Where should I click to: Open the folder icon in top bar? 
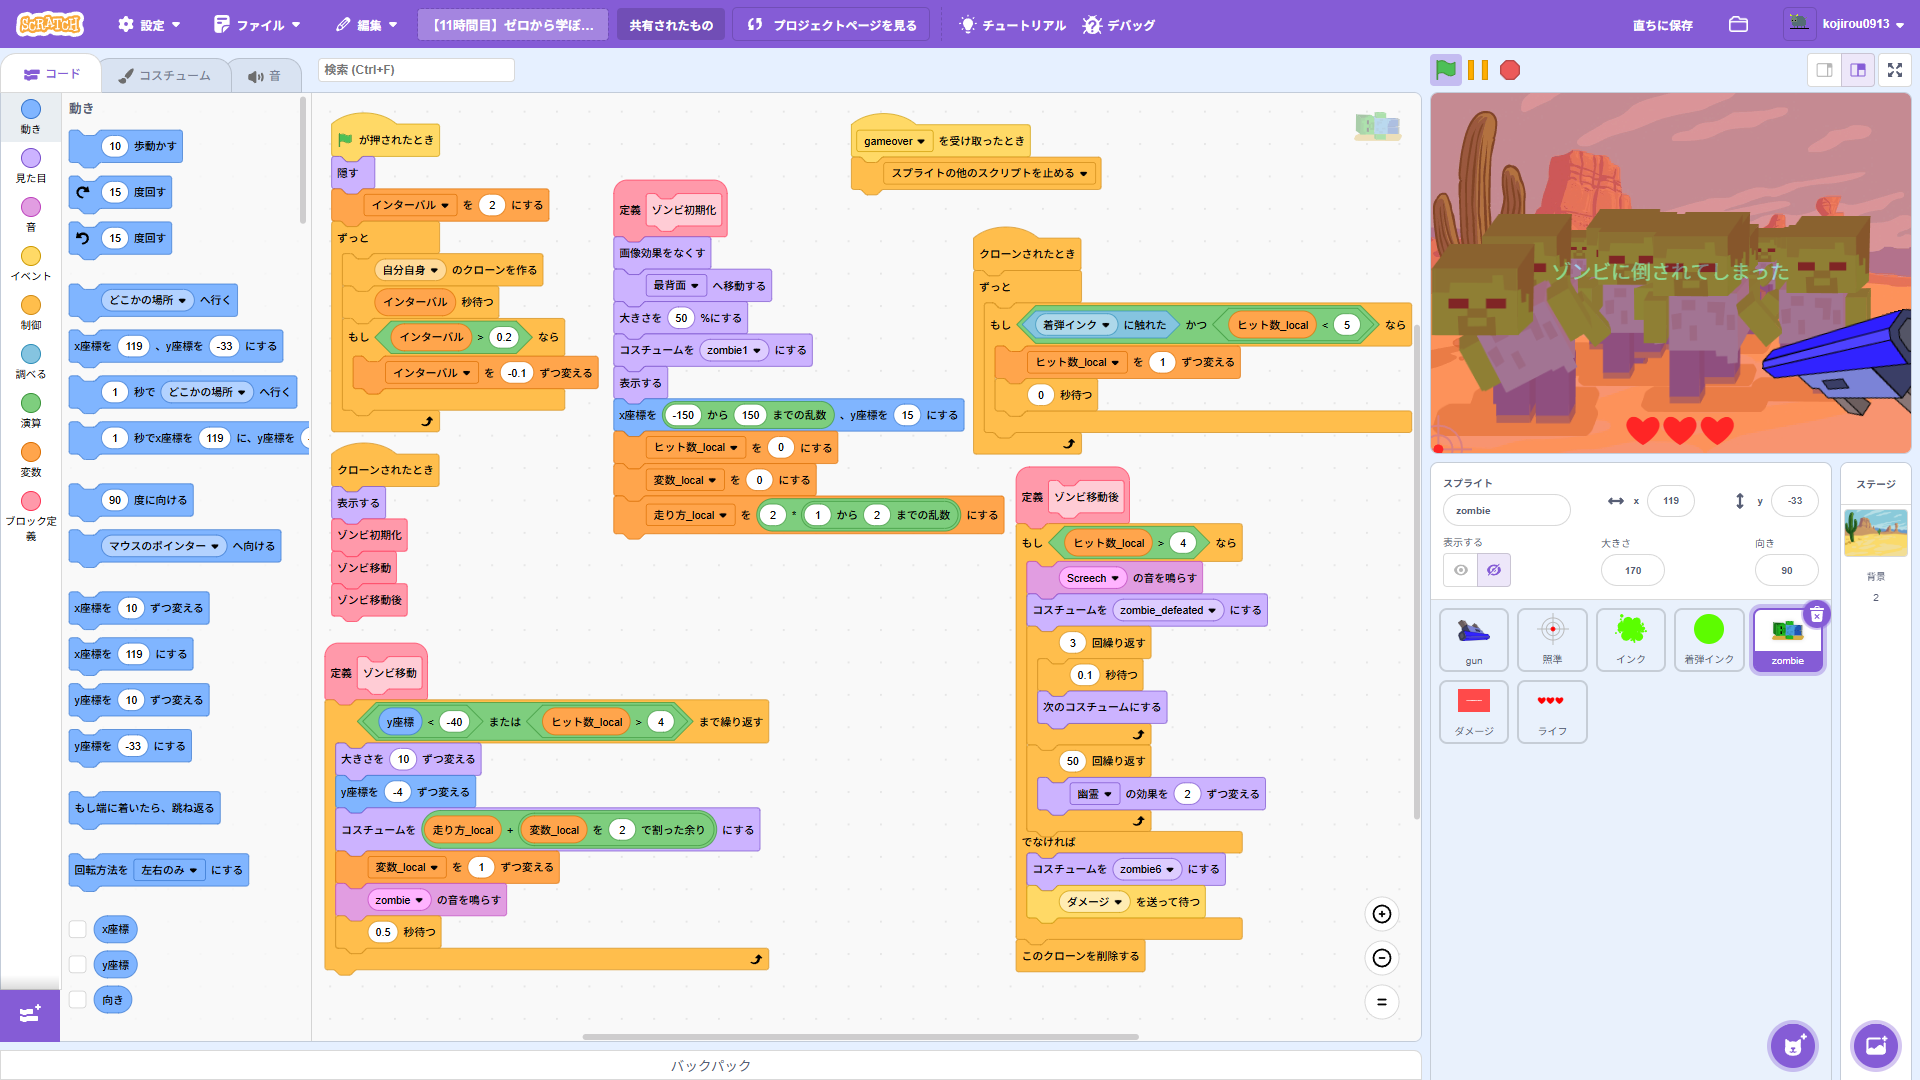[x=1738, y=24]
